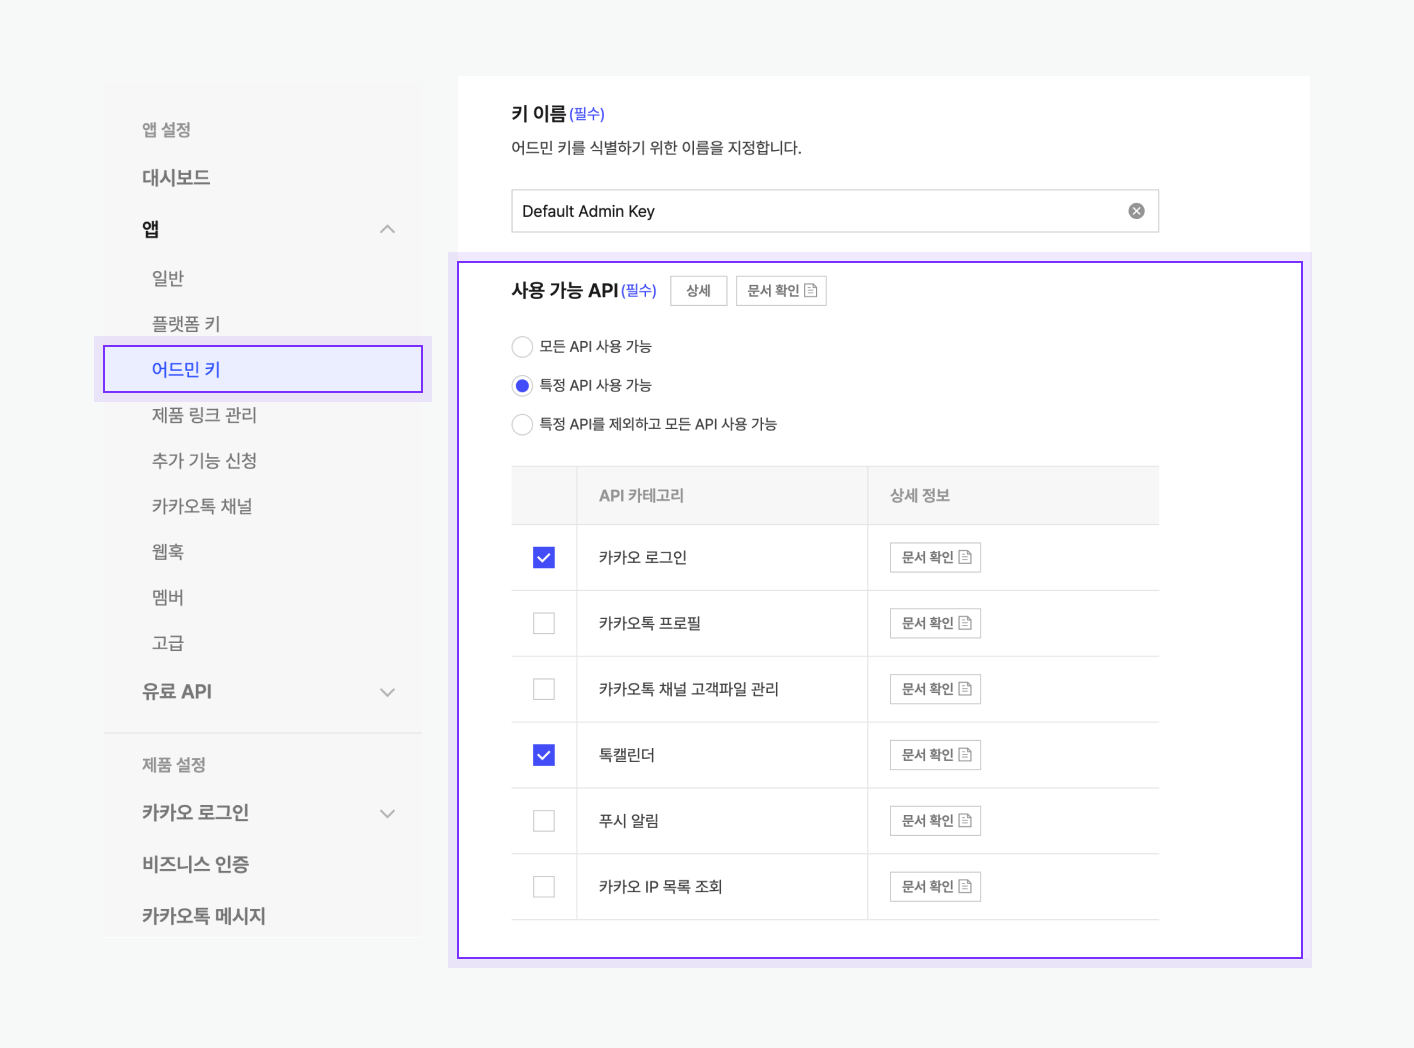Open the document icon beside 카카오톡 프로필
The image size is (1414, 1048).
[x=966, y=622]
